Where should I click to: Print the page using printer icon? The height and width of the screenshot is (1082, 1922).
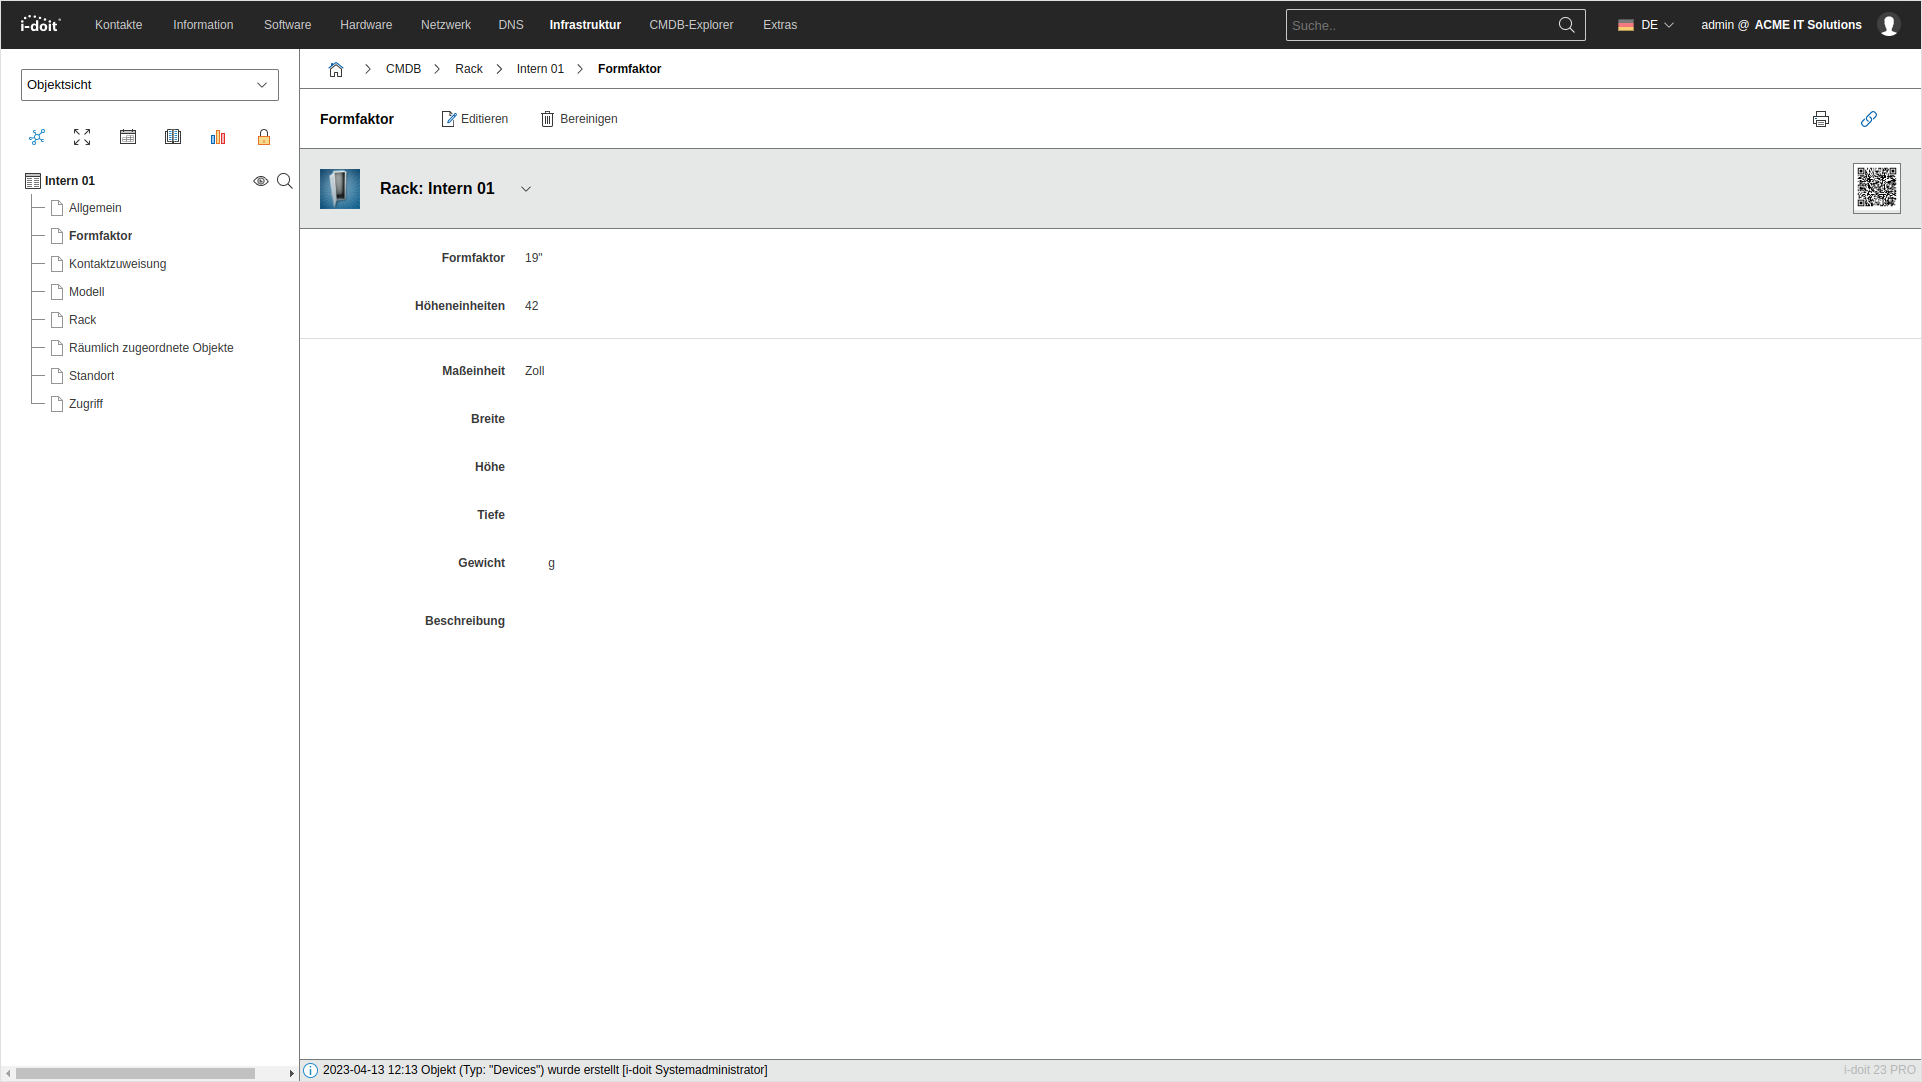(x=1820, y=119)
